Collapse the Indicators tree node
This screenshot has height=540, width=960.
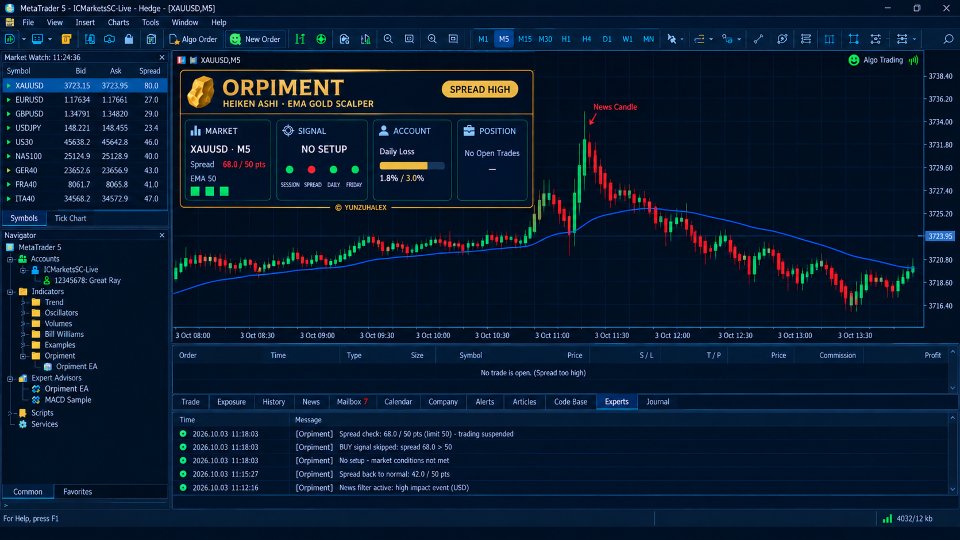coord(10,292)
